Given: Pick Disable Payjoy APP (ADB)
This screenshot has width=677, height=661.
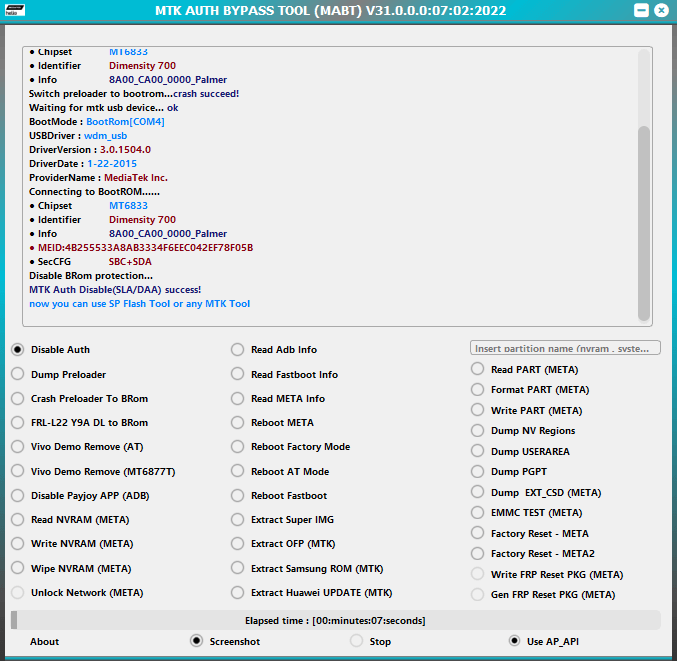Looking at the screenshot, I should point(18,495).
